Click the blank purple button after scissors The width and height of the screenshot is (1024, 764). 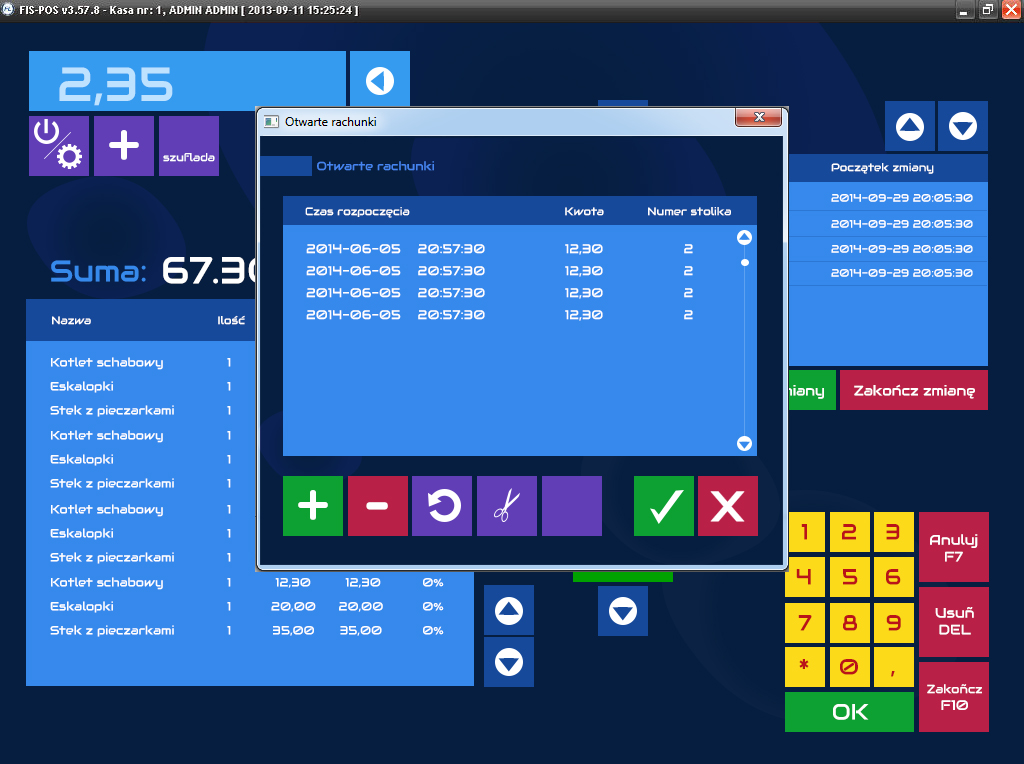(x=572, y=506)
